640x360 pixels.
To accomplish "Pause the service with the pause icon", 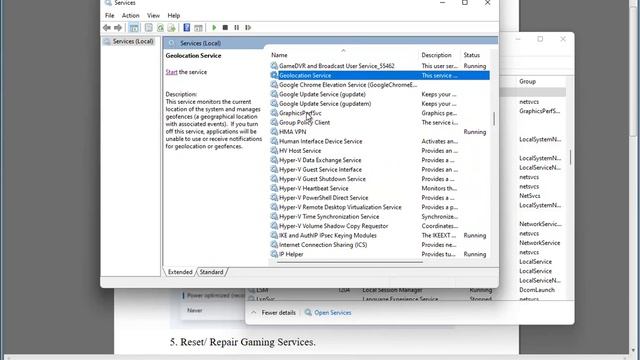I will [x=237, y=28].
